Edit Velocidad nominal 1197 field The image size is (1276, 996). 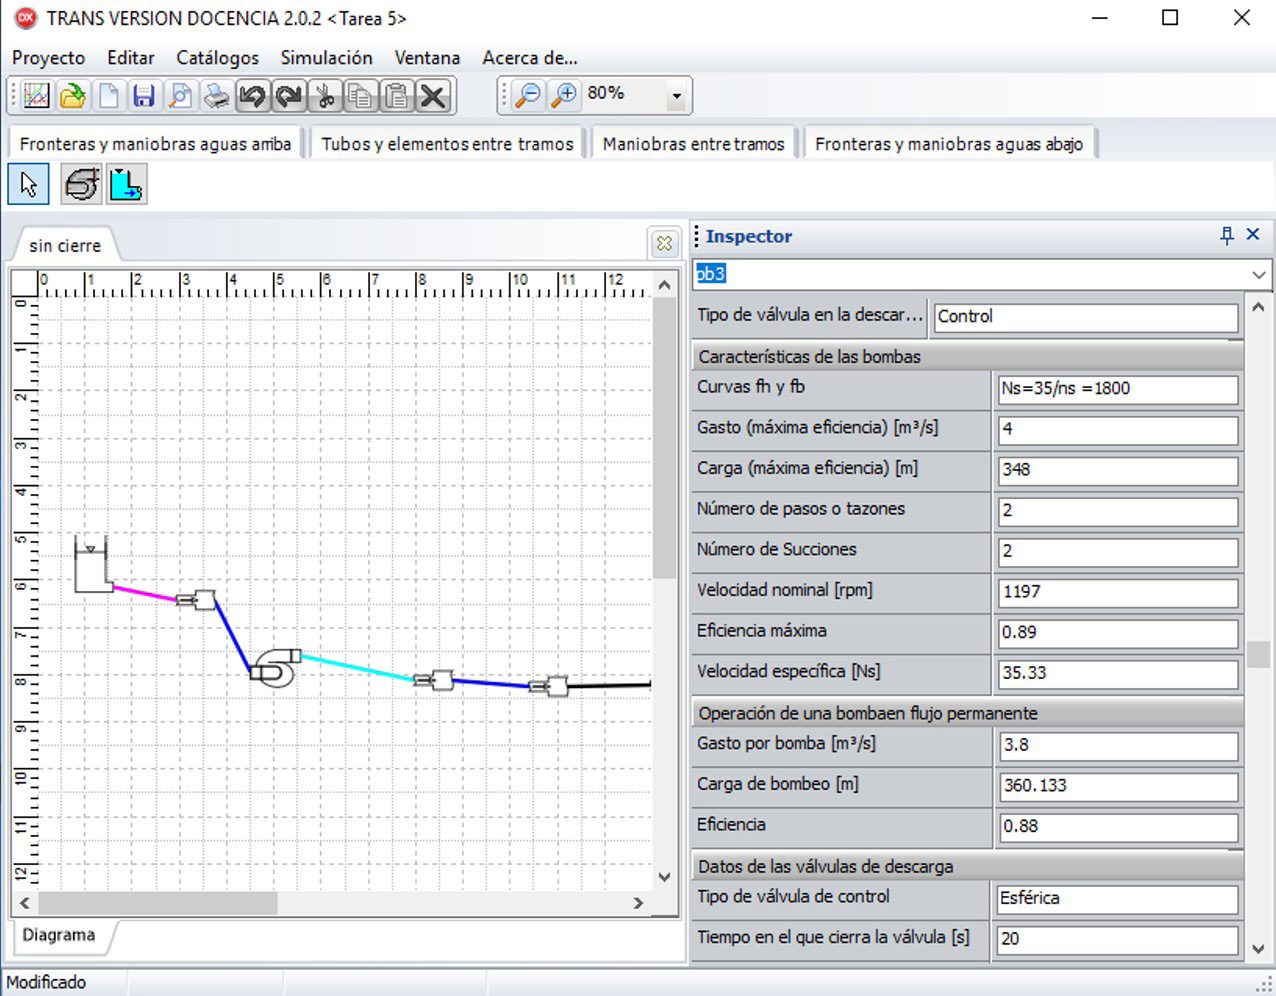(x=1118, y=592)
